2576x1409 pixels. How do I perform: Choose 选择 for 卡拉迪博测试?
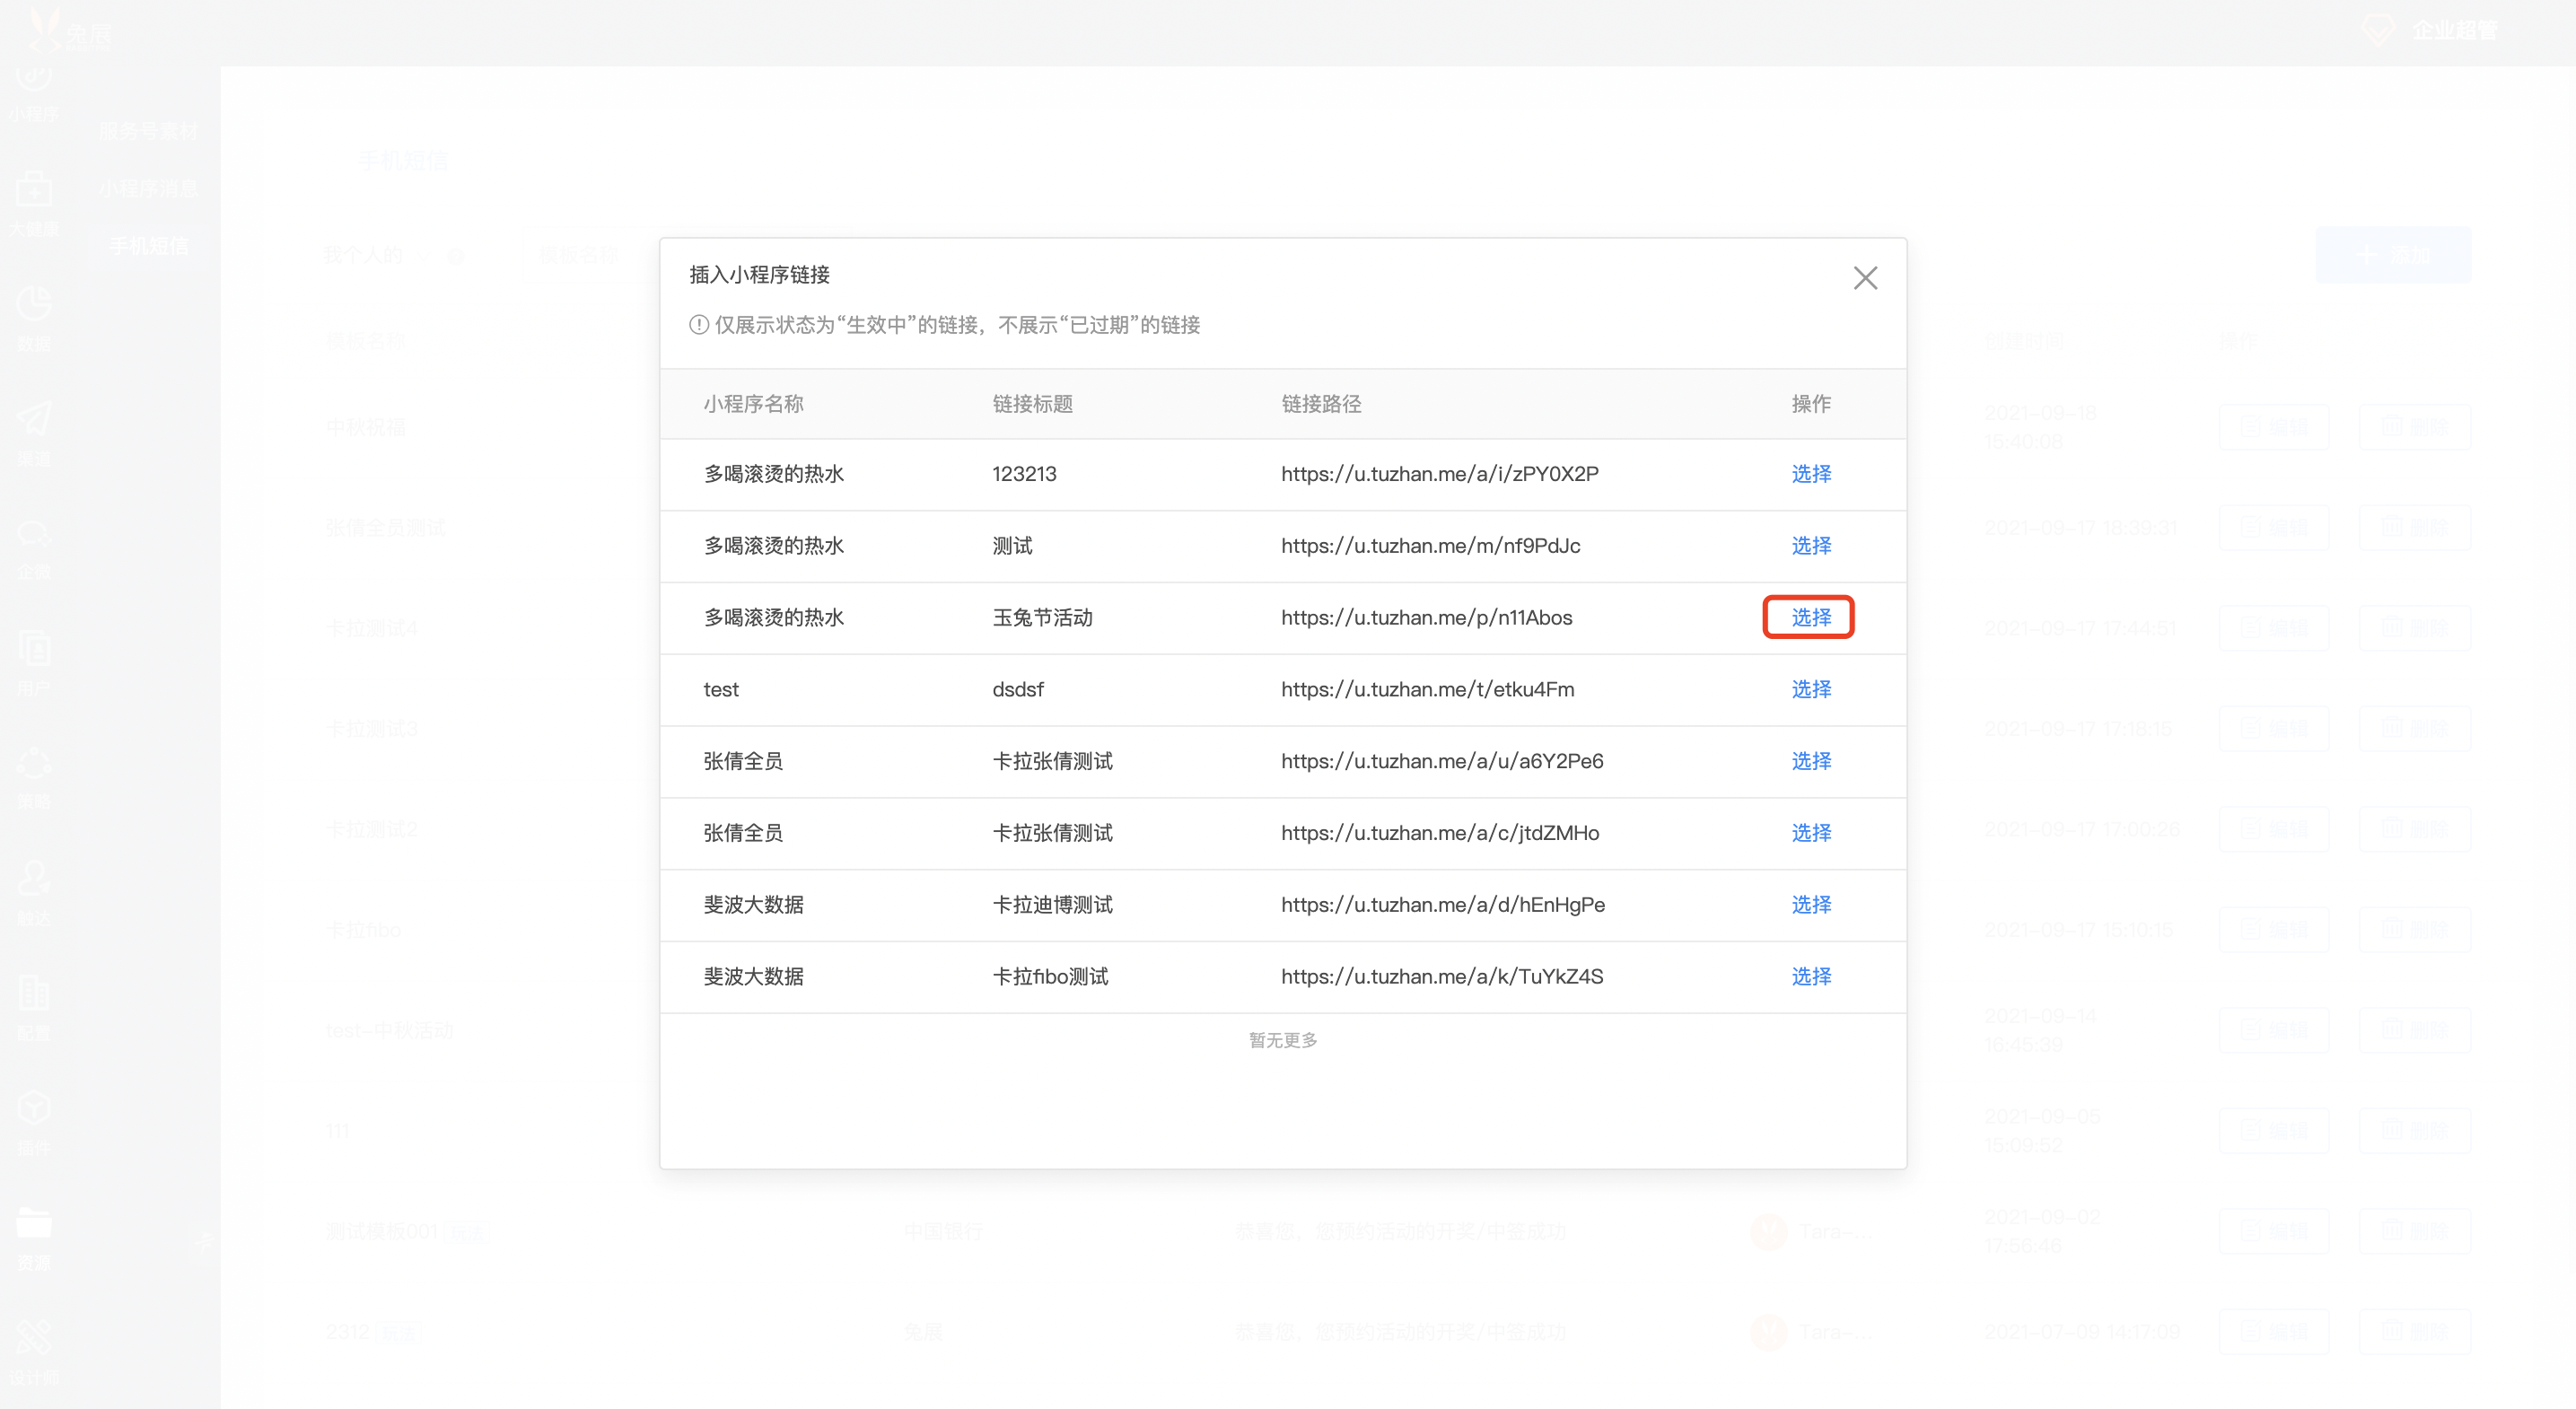[x=1811, y=905]
